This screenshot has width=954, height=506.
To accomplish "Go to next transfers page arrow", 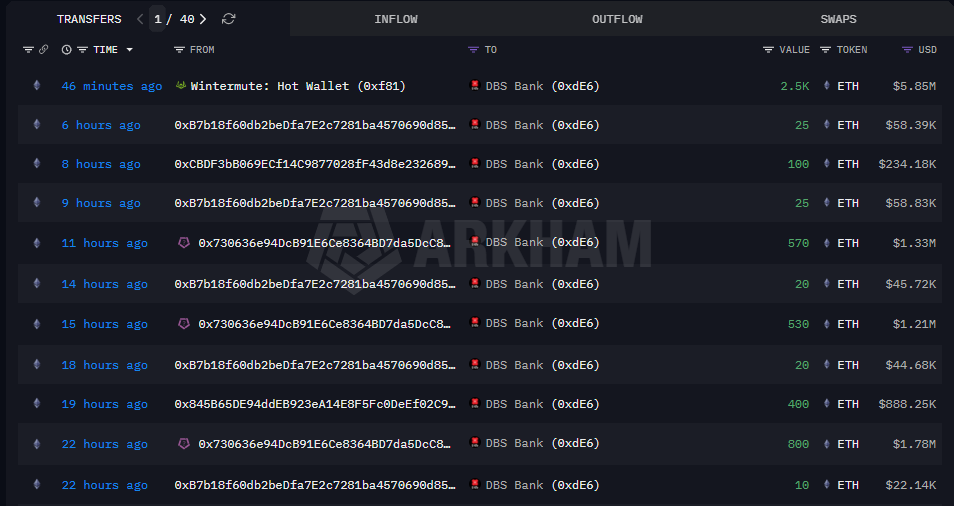I will tap(203, 19).
